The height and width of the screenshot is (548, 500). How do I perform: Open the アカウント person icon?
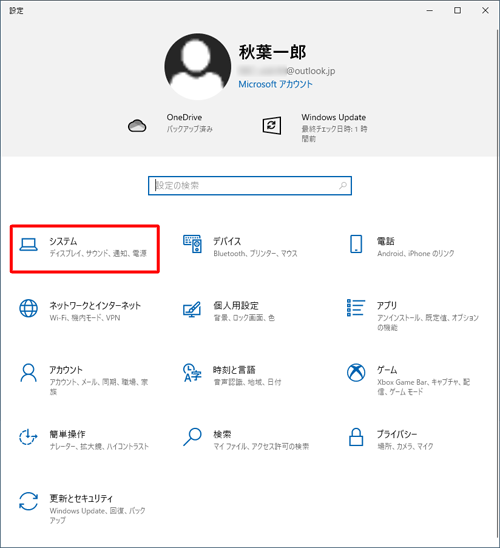(x=28, y=373)
